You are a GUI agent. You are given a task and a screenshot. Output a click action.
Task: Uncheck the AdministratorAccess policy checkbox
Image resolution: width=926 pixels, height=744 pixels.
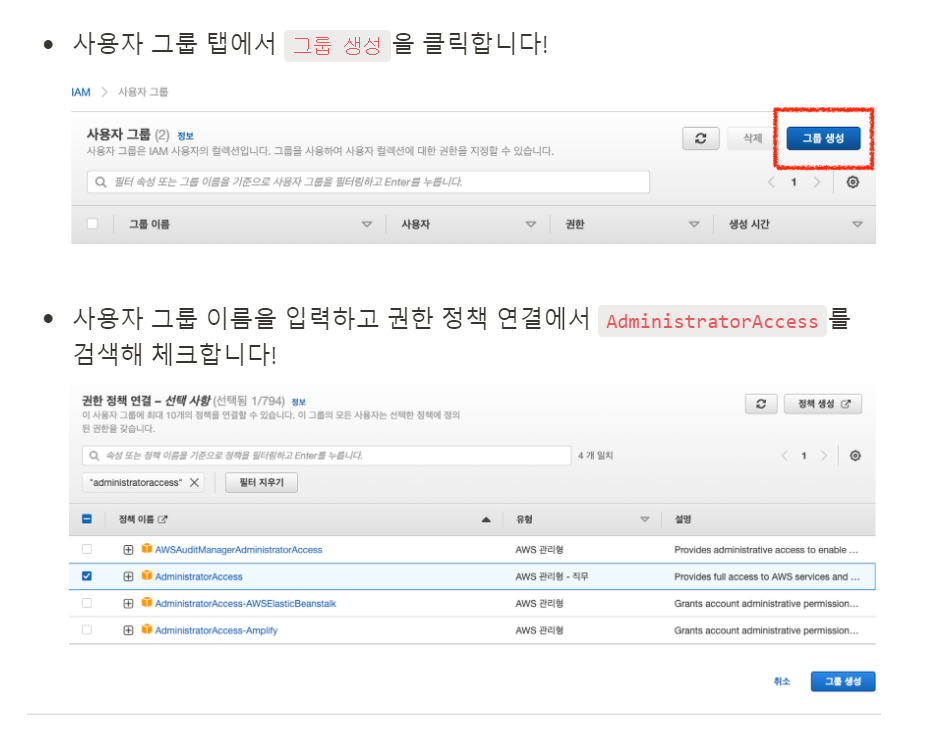(x=87, y=576)
